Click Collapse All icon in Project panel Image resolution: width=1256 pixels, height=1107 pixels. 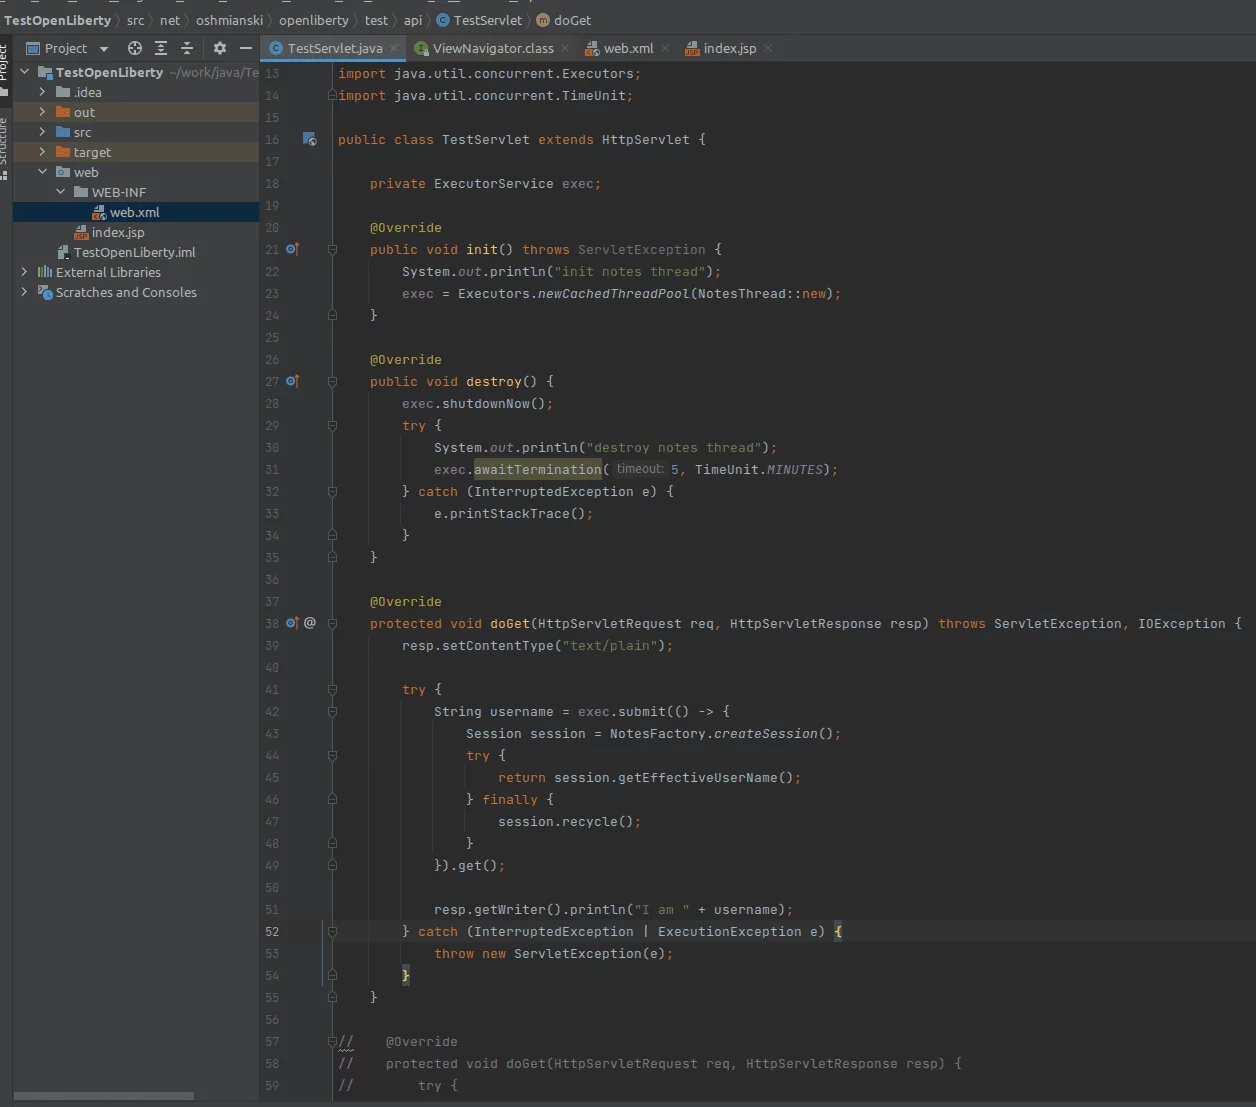click(x=187, y=48)
